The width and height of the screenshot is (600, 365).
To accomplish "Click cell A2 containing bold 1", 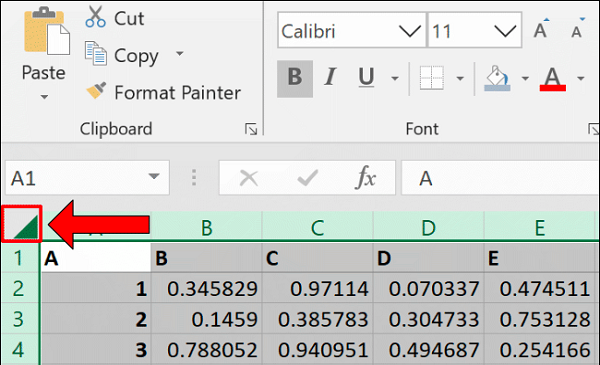I will tap(96, 288).
